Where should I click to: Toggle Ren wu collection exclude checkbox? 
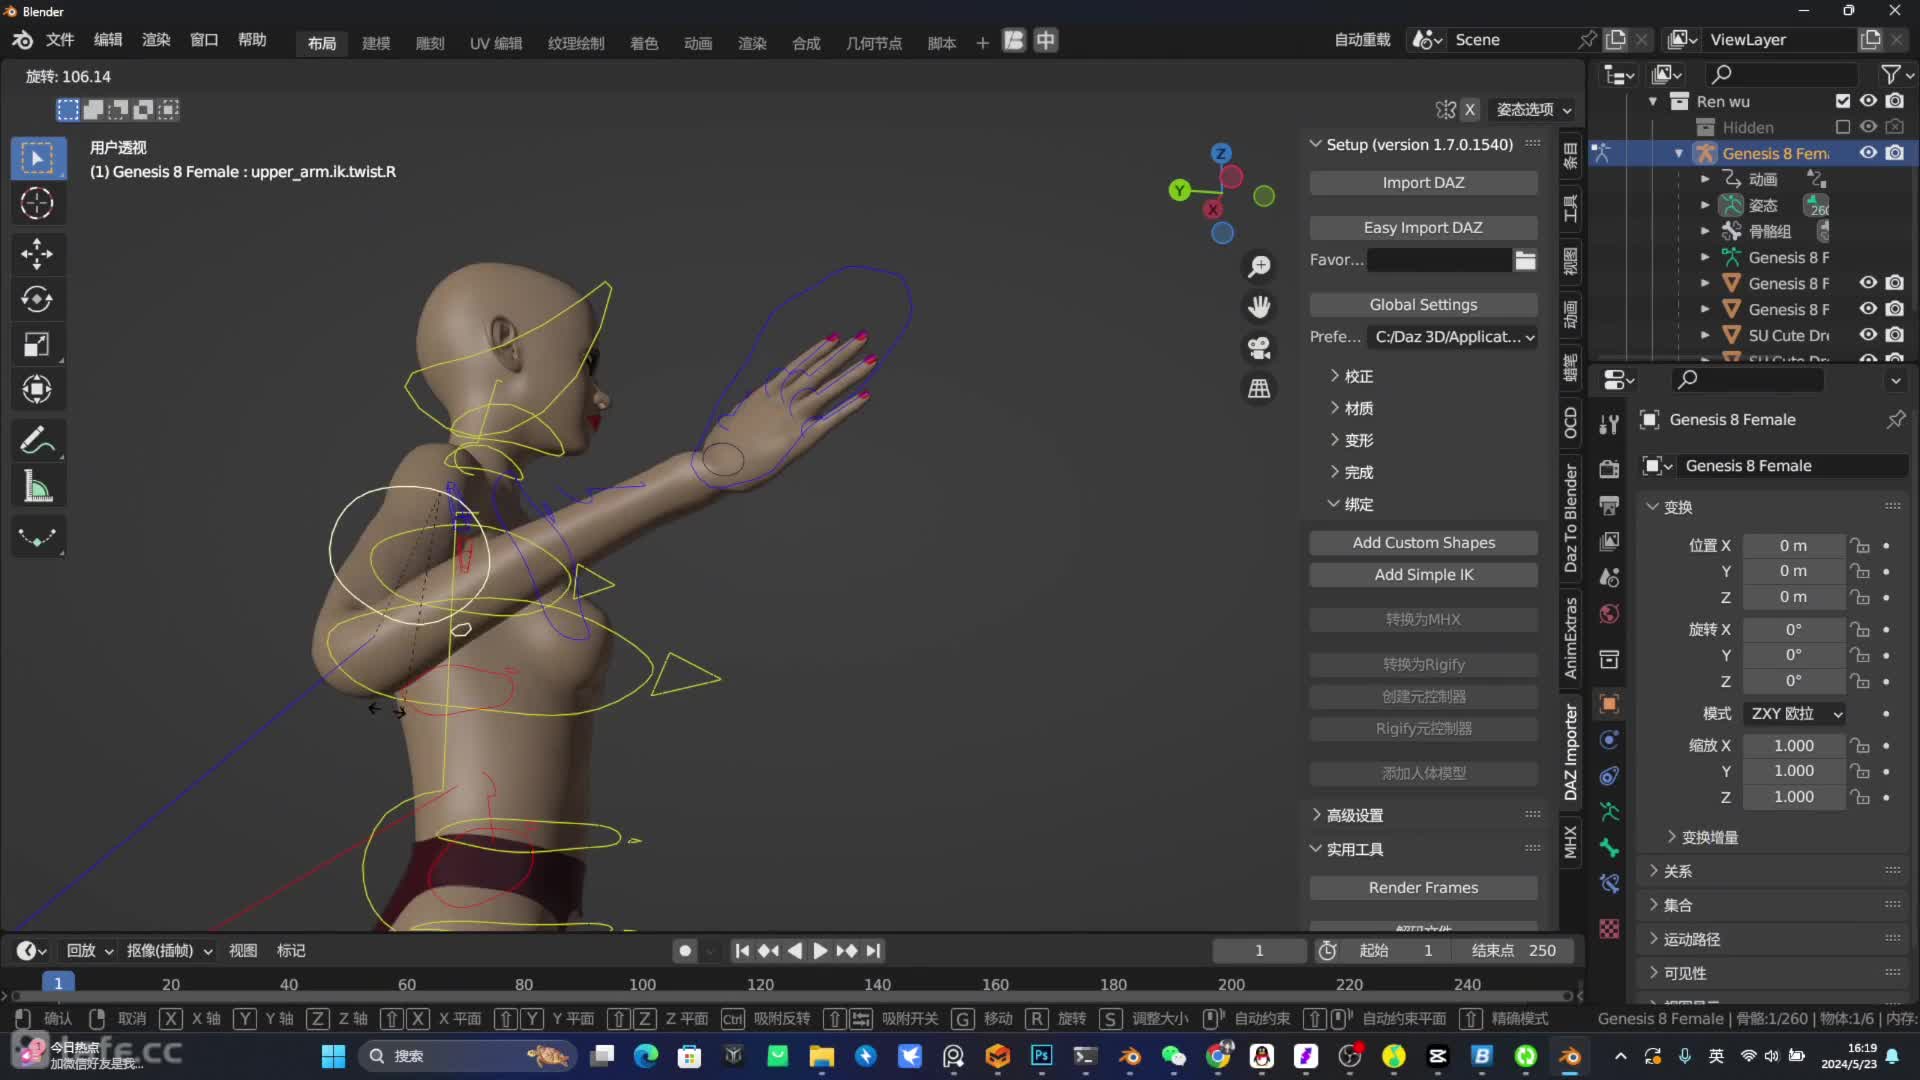pos(1843,101)
